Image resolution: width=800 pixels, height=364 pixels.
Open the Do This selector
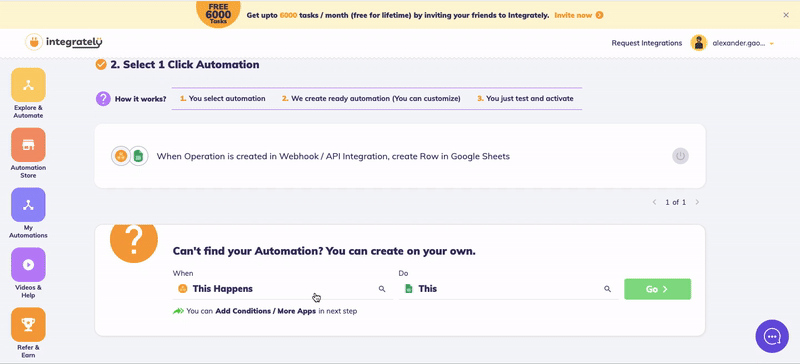(508, 289)
